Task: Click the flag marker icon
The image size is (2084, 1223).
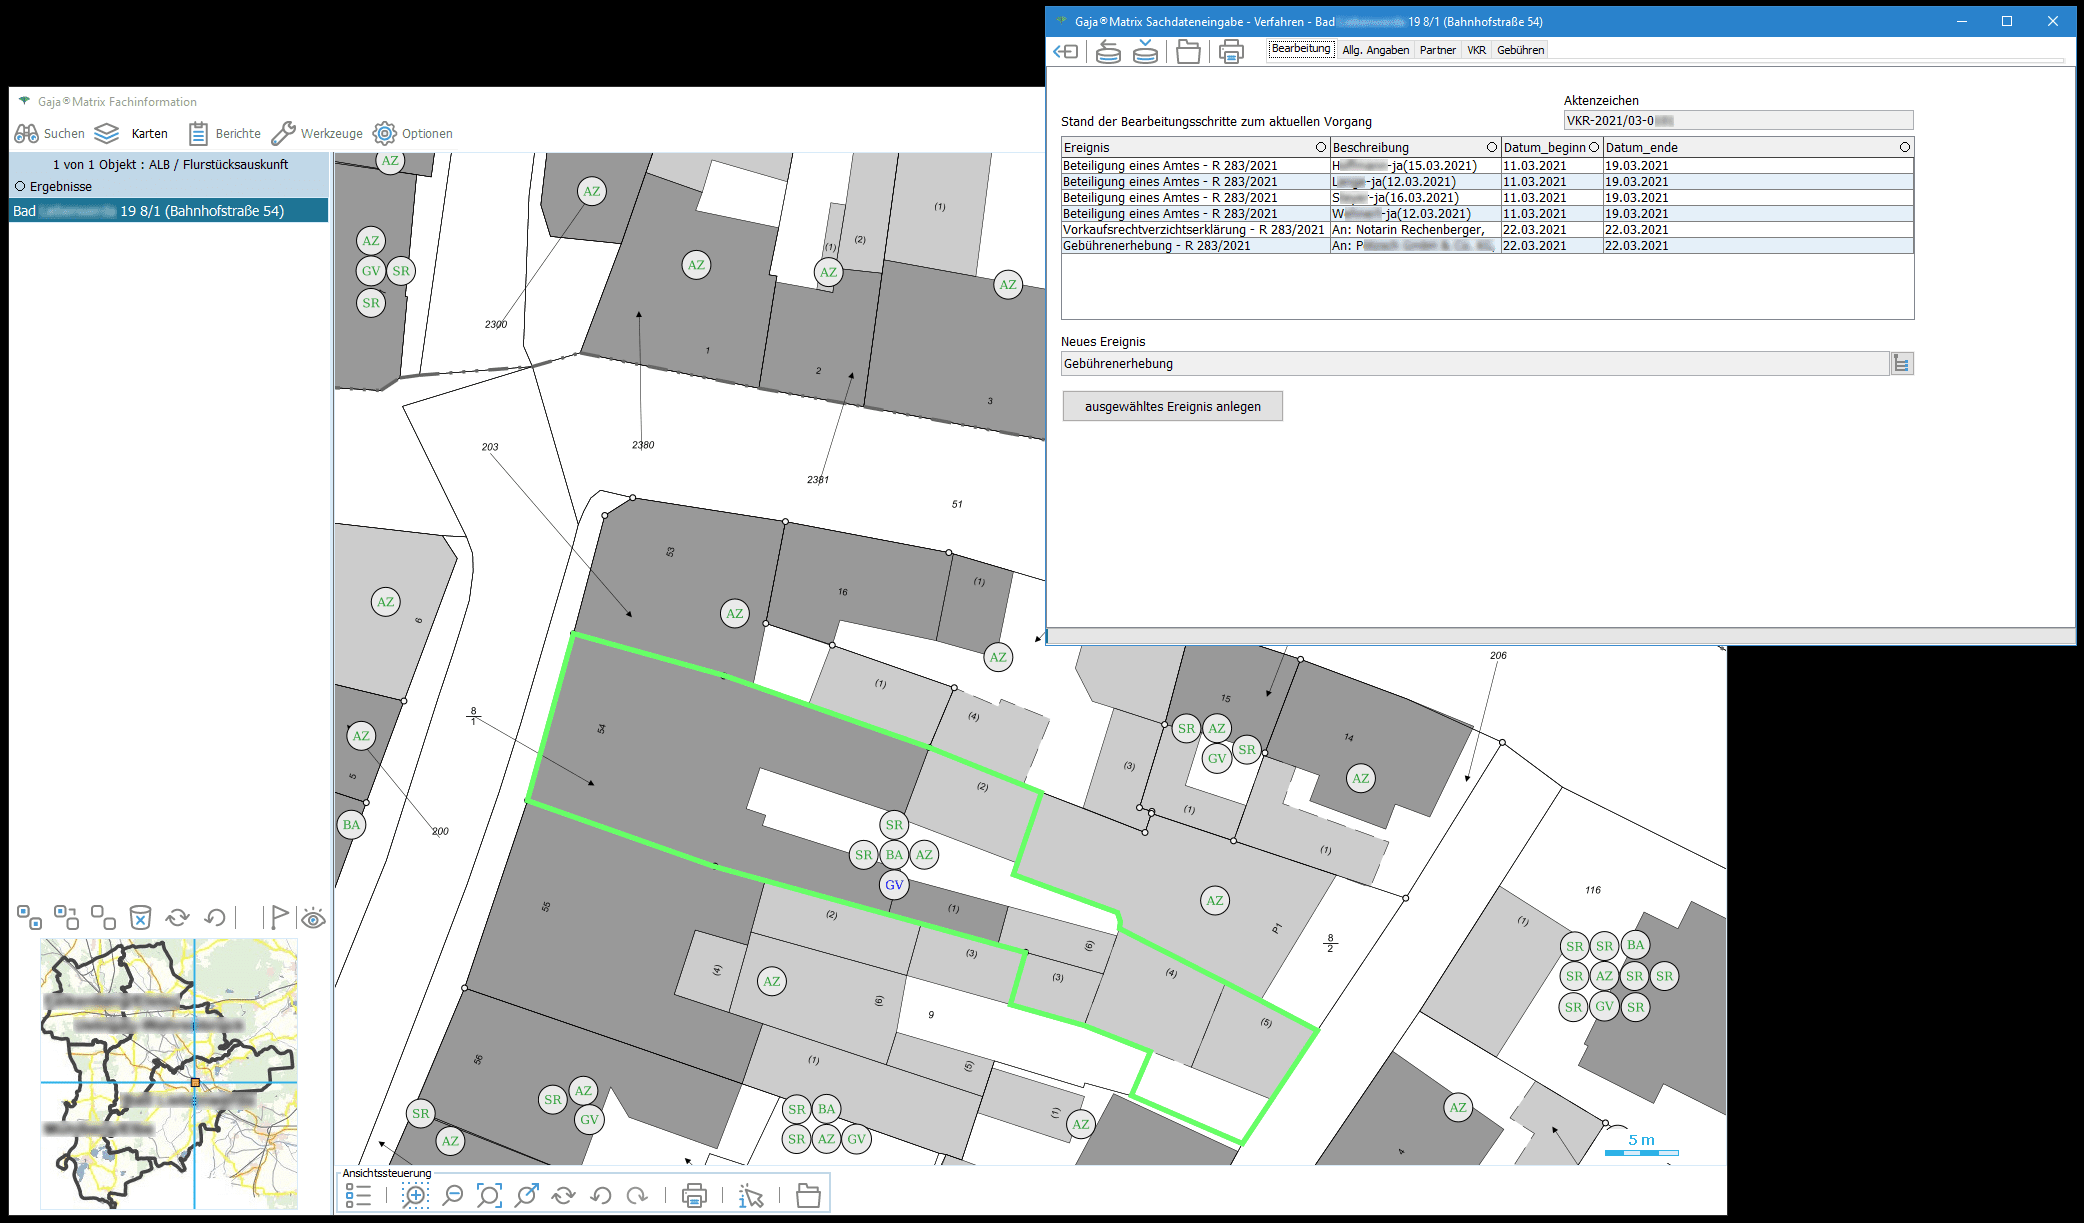Action: [278, 917]
